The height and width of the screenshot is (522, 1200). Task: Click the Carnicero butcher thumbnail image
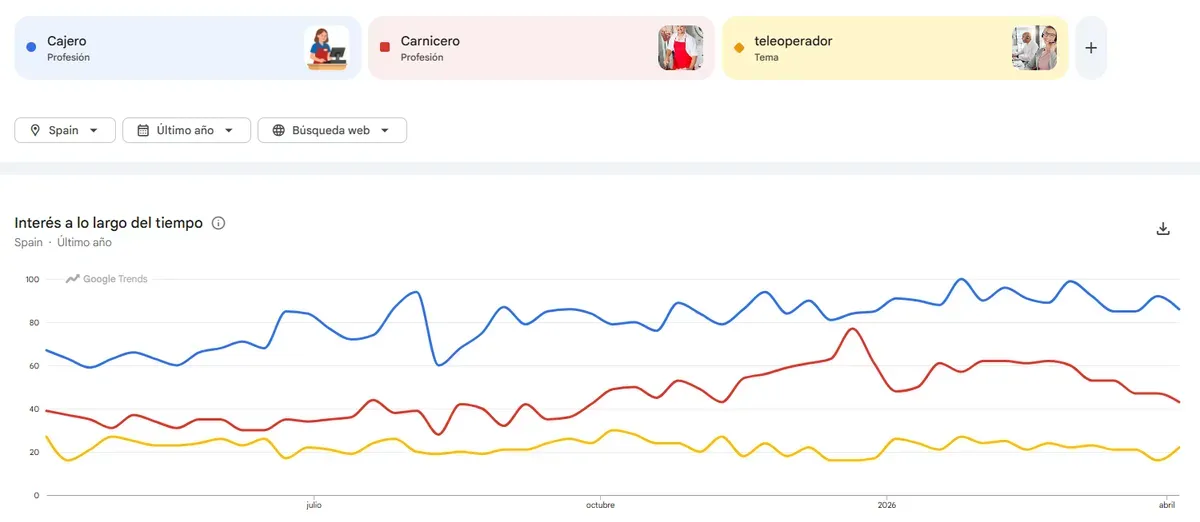tap(680, 48)
